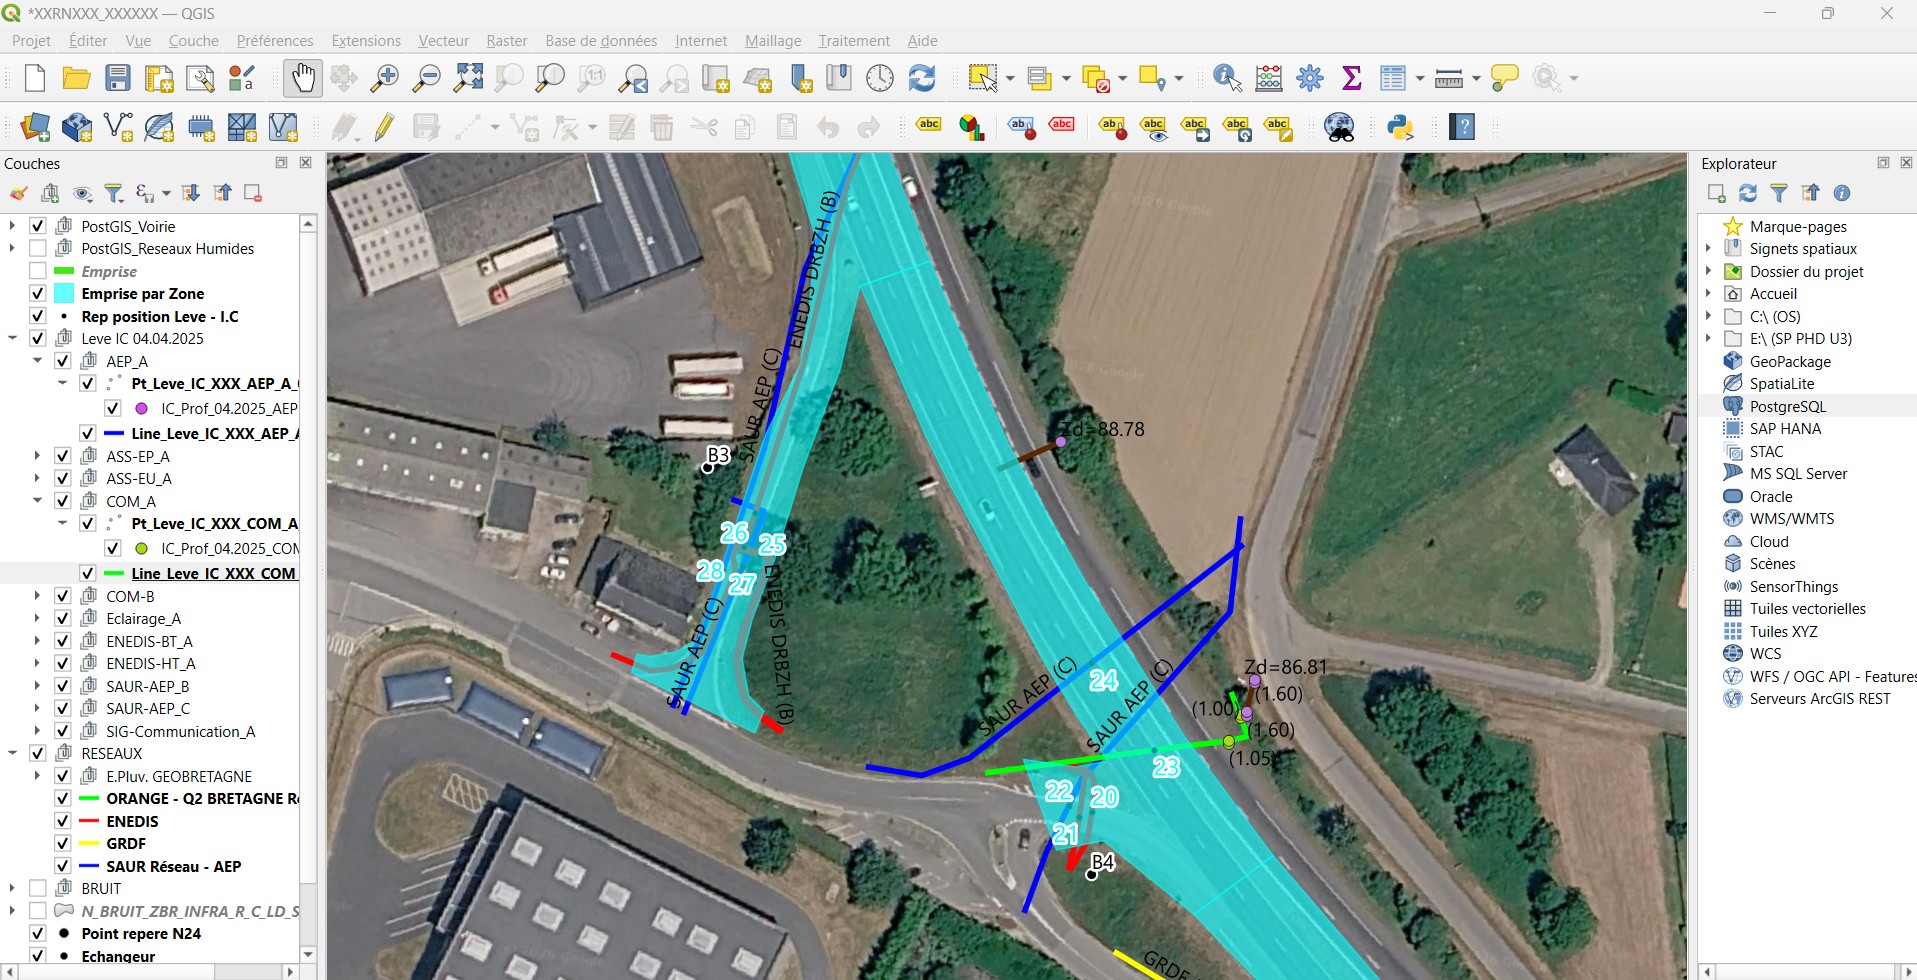Open the Python console icon

point(1400,127)
